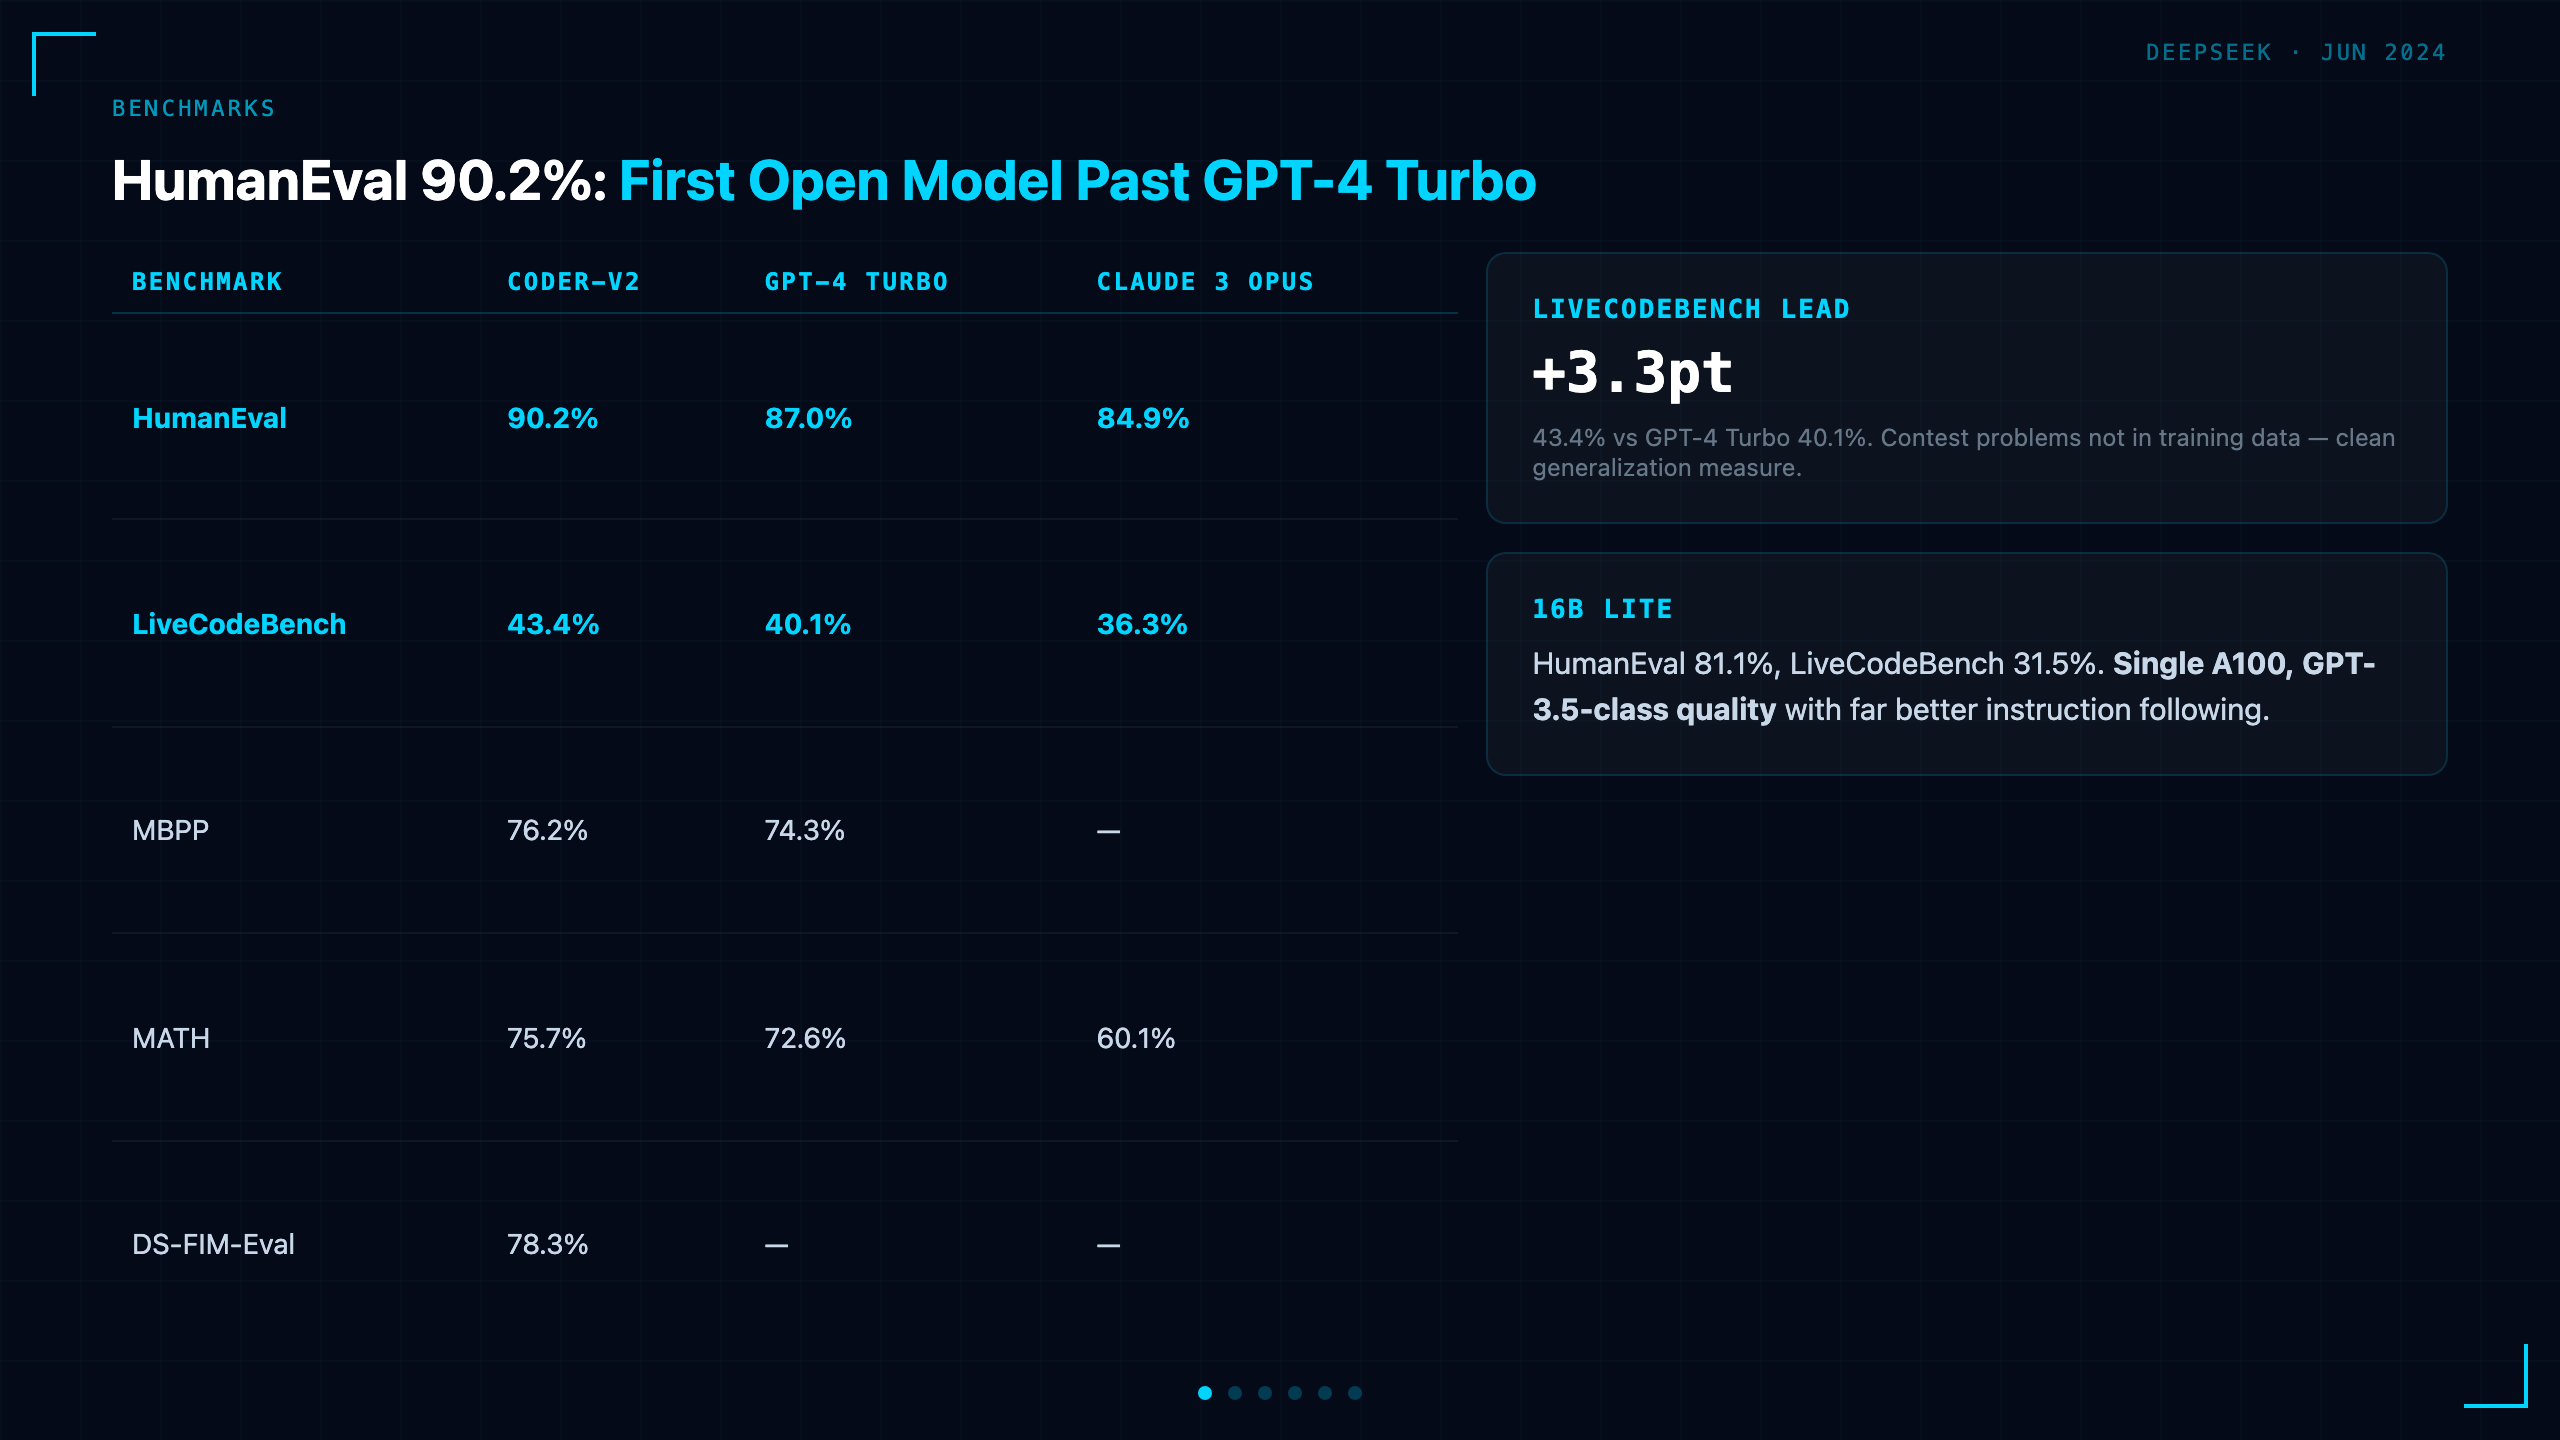Image resolution: width=2560 pixels, height=1440 pixels.
Task: Select the MBPP row label
Action: (x=170, y=830)
